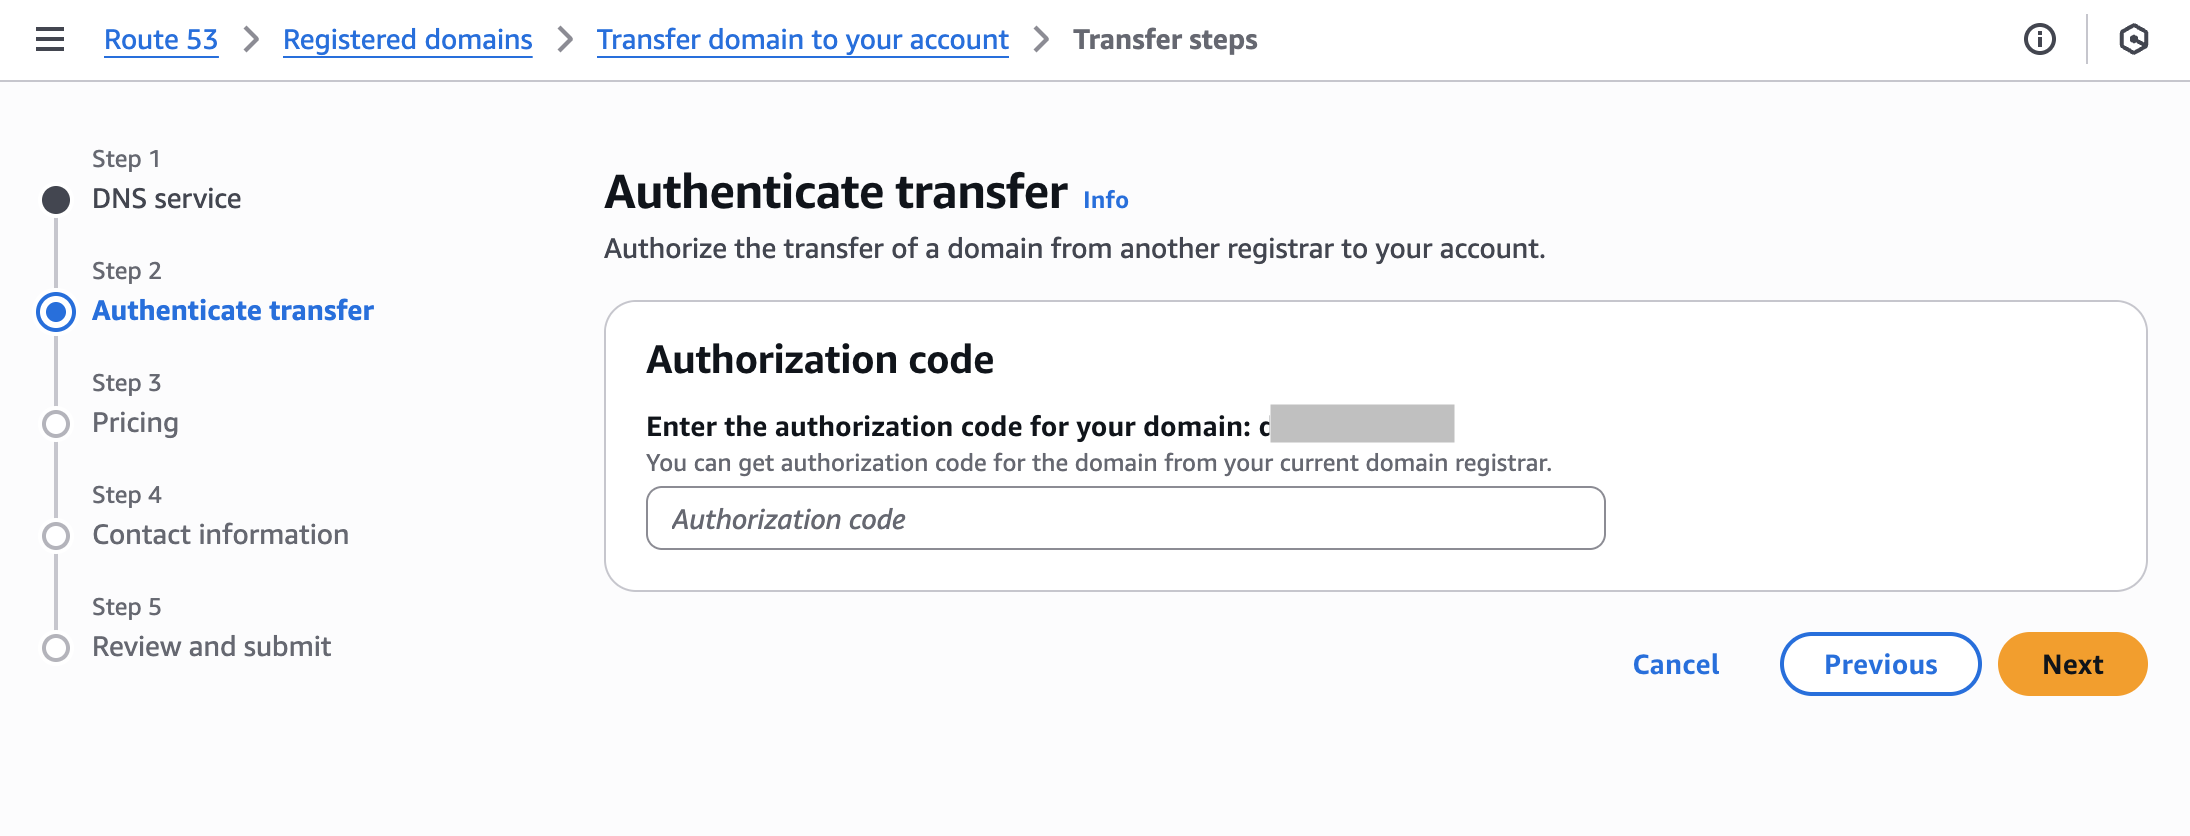This screenshot has height=836, width=2190.
Task: Open the hamburger navigation menu
Action: point(50,40)
